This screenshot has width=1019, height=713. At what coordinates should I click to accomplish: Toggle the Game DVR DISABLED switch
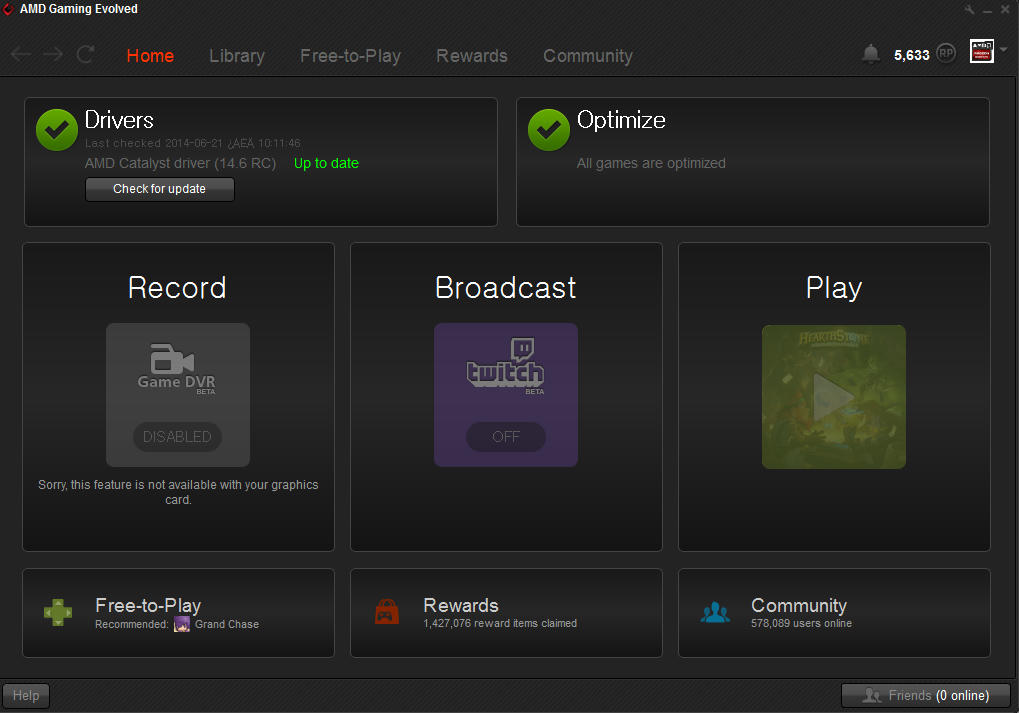point(177,437)
